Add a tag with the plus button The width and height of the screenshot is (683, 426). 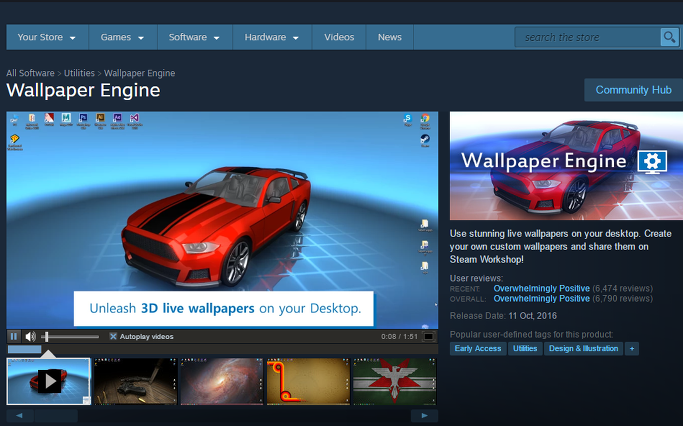tap(632, 348)
